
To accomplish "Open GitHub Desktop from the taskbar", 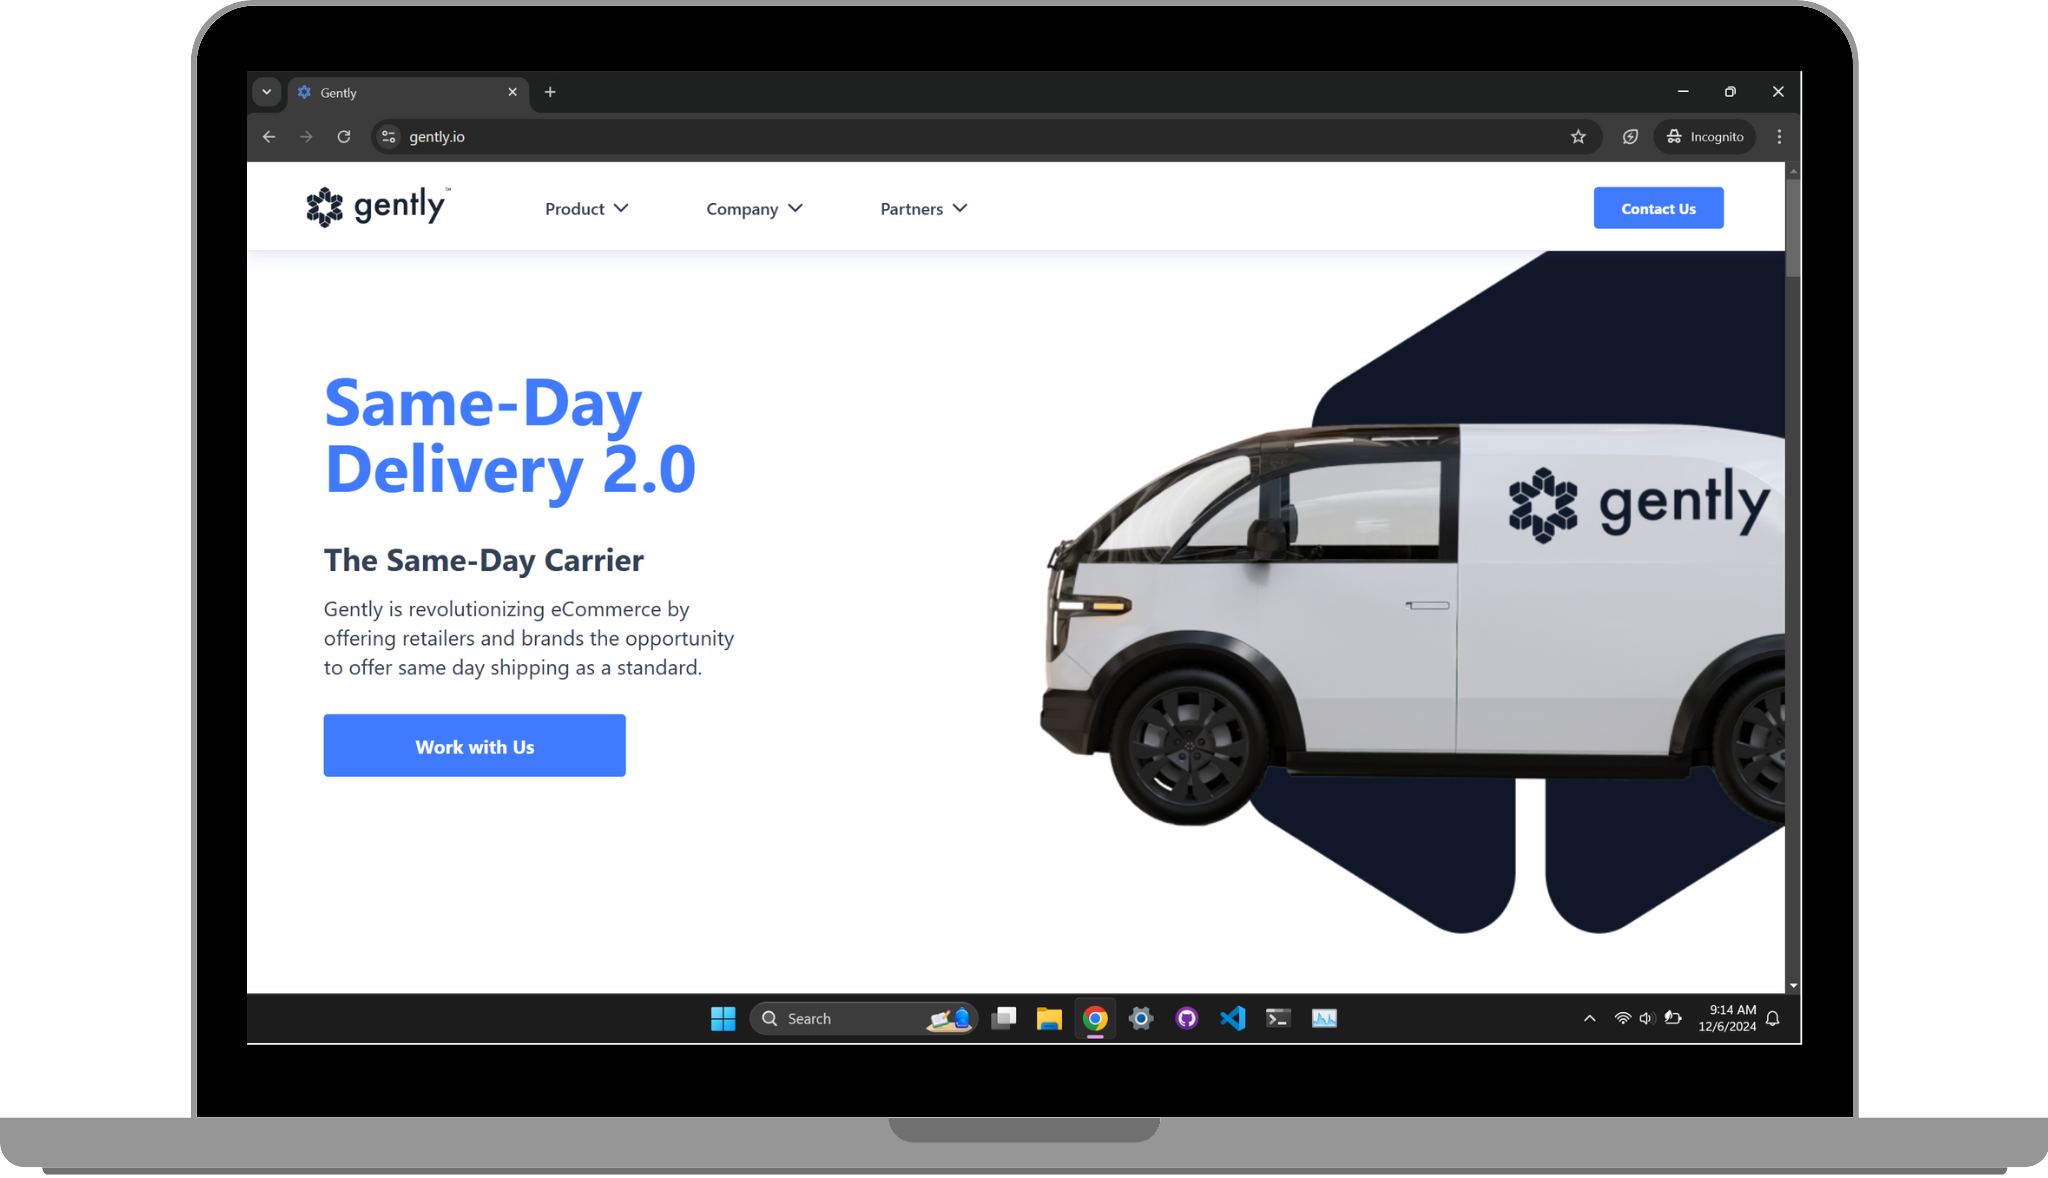I will 1187,1019.
